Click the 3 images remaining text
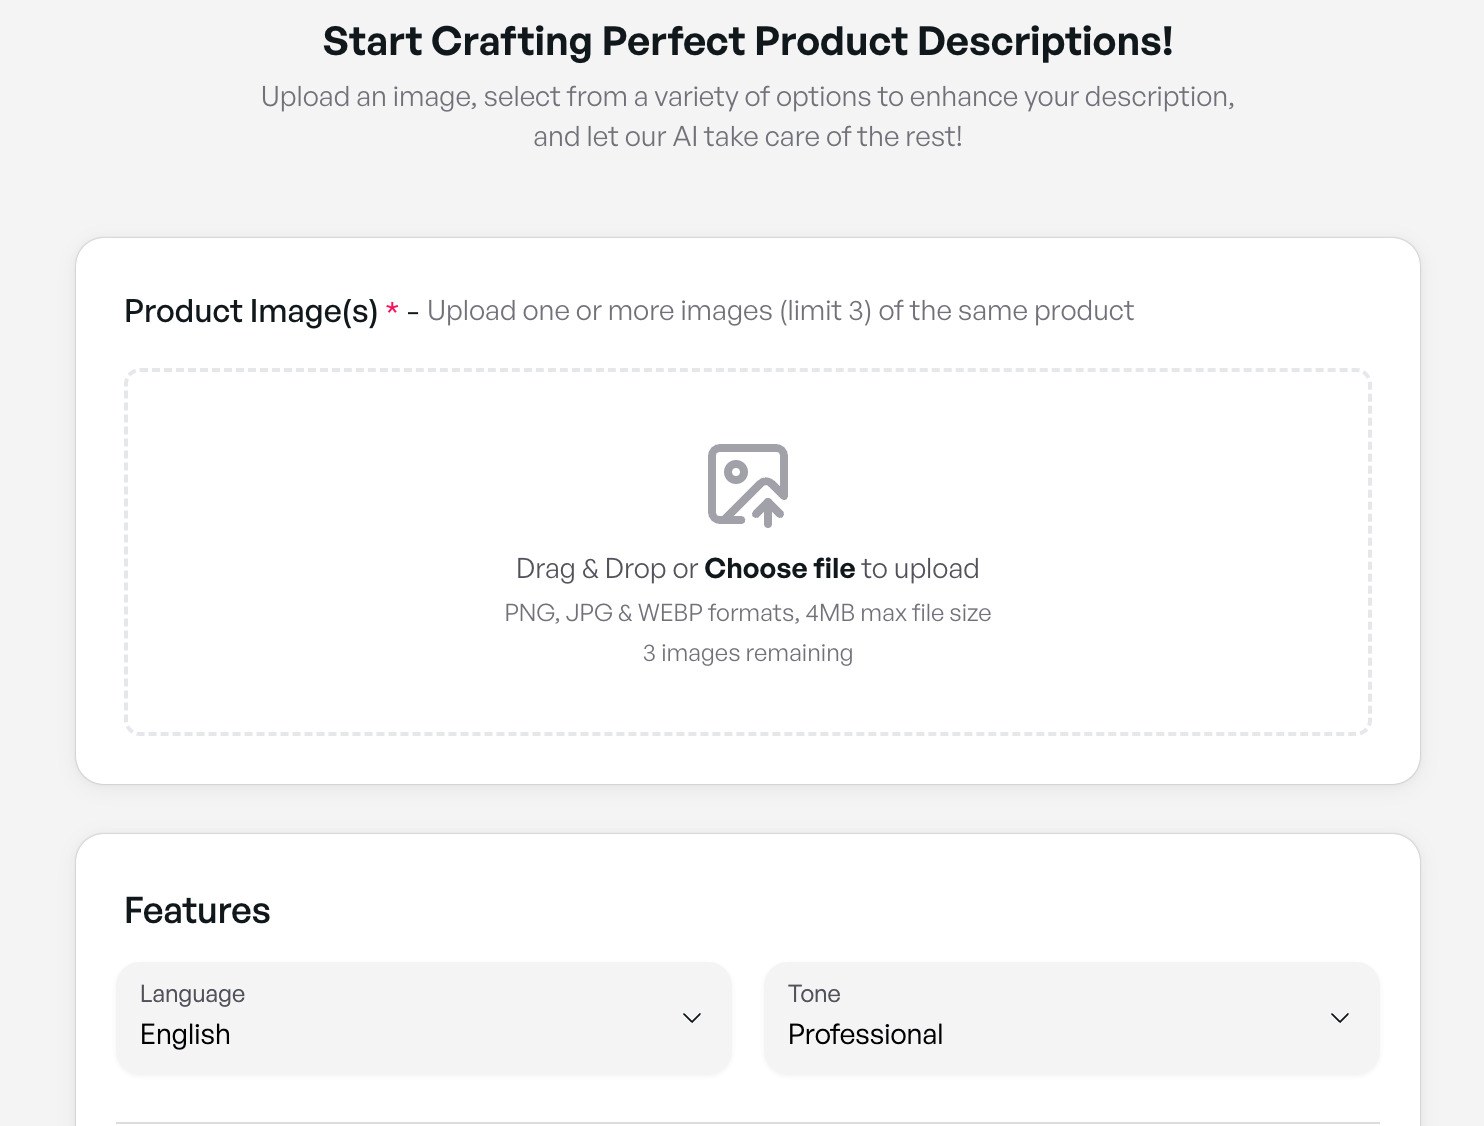The height and width of the screenshot is (1126, 1484). click(x=747, y=653)
